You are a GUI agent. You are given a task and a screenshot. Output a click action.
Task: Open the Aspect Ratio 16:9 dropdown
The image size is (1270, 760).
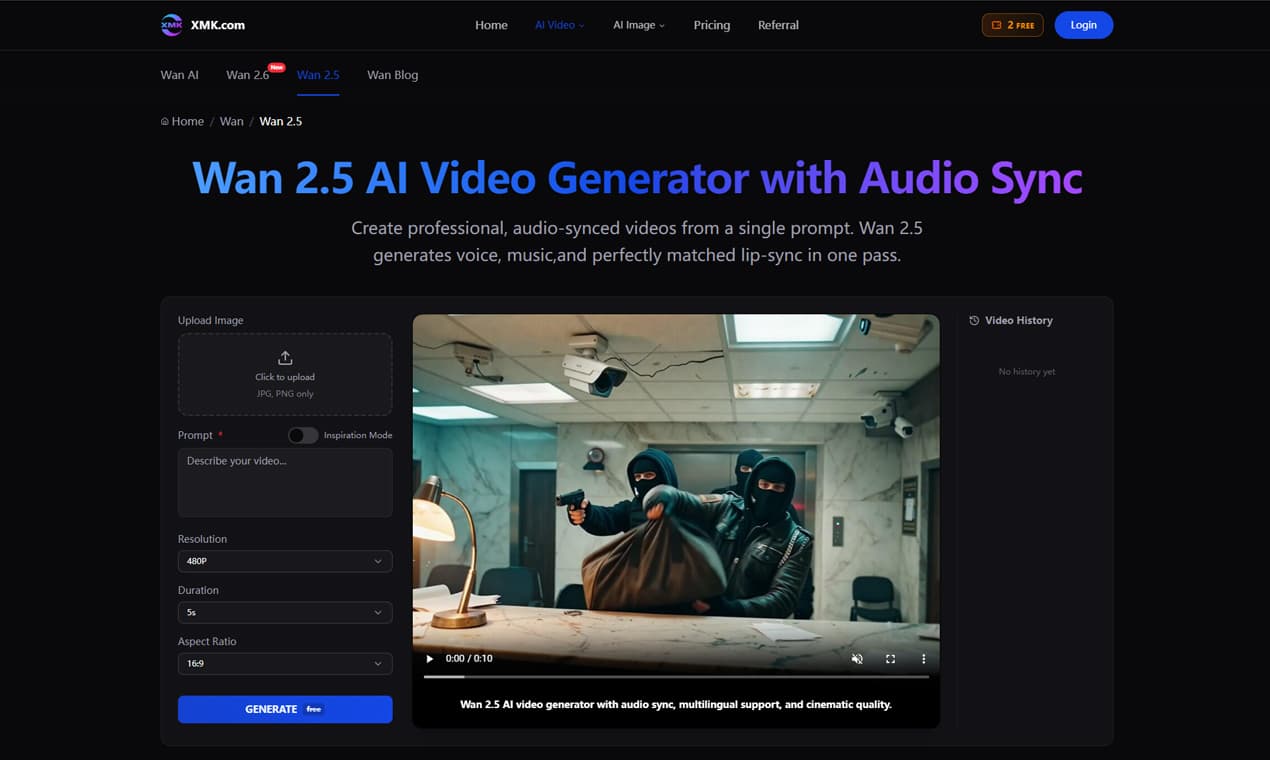tap(285, 663)
